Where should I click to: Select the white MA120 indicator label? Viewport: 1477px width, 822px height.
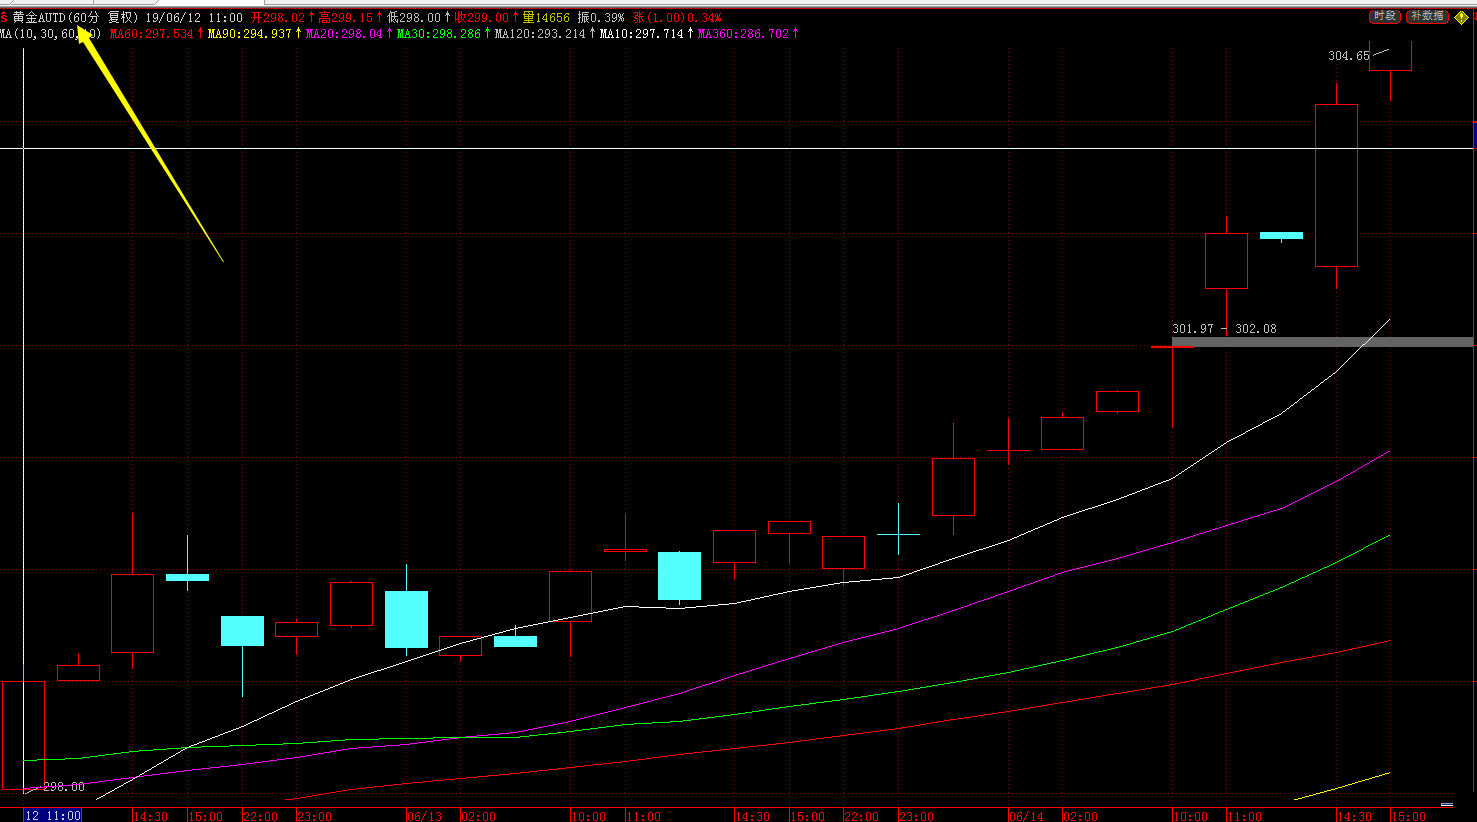coord(540,34)
